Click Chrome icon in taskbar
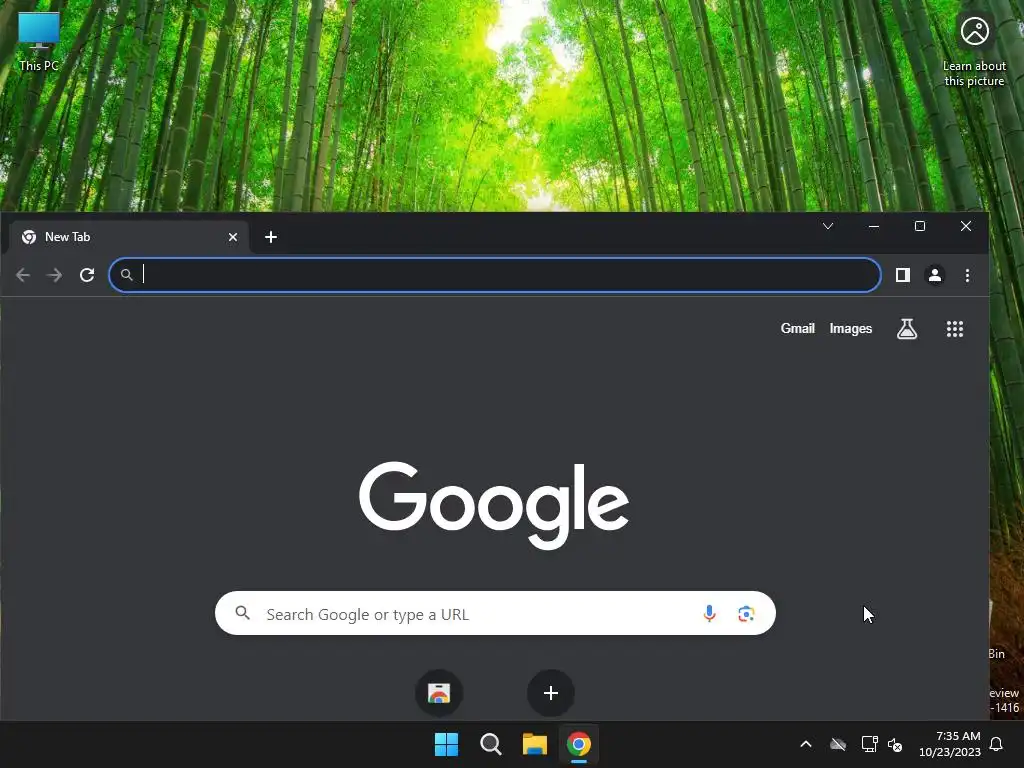 579,744
